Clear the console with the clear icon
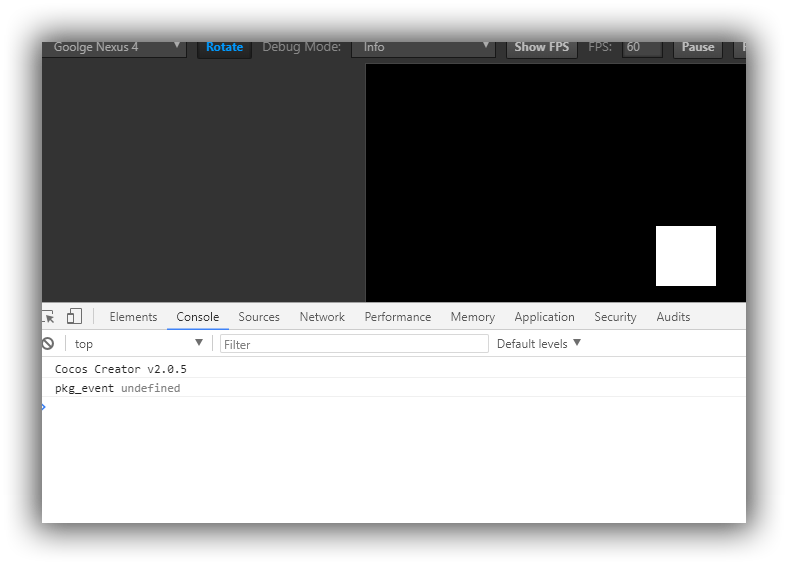The width and height of the screenshot is (788, 565). [48, 344]
